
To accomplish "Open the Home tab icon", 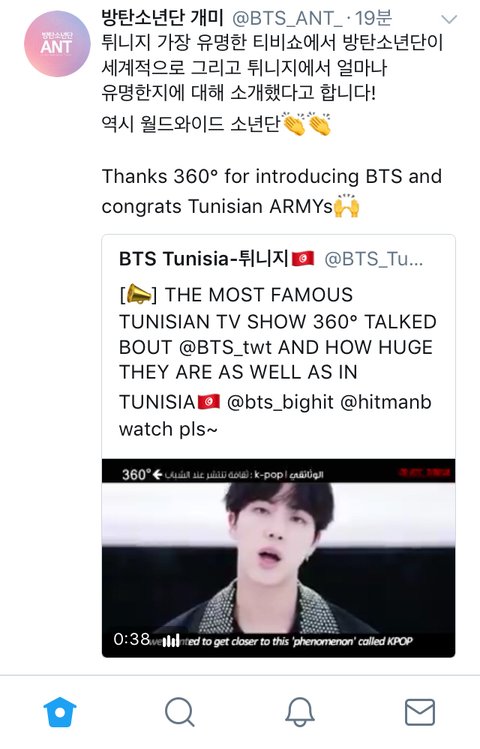I will (60, 712).
